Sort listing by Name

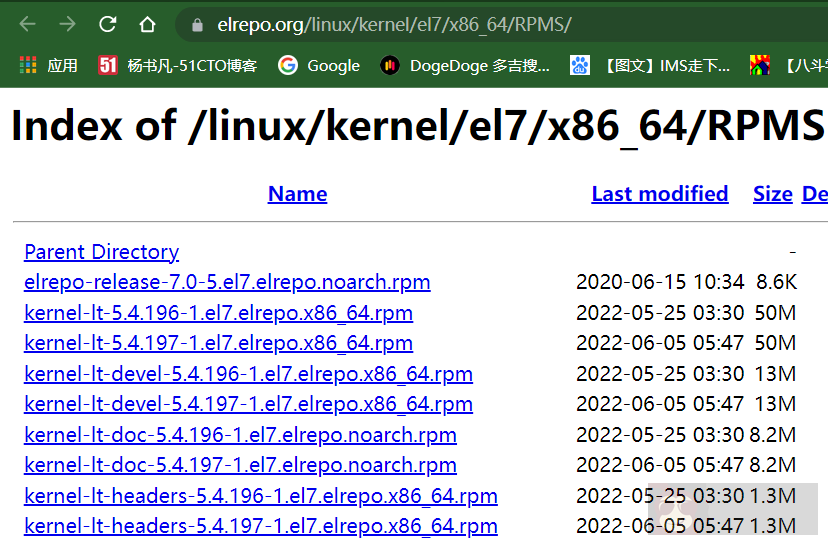coord(297,194)
